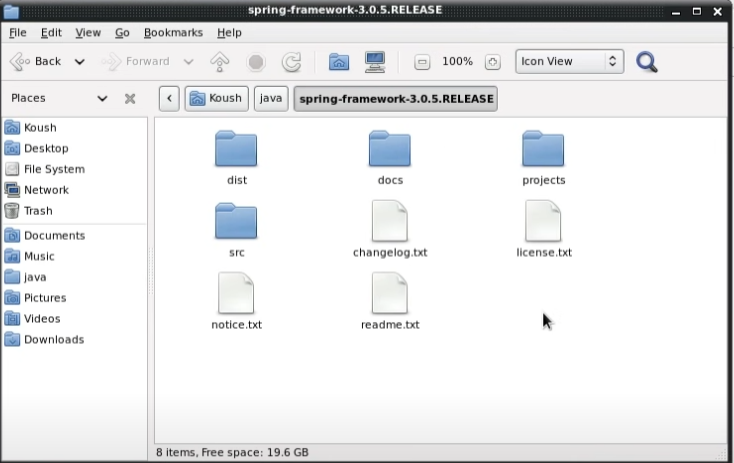Maximize the file manager window

[697, 11]
